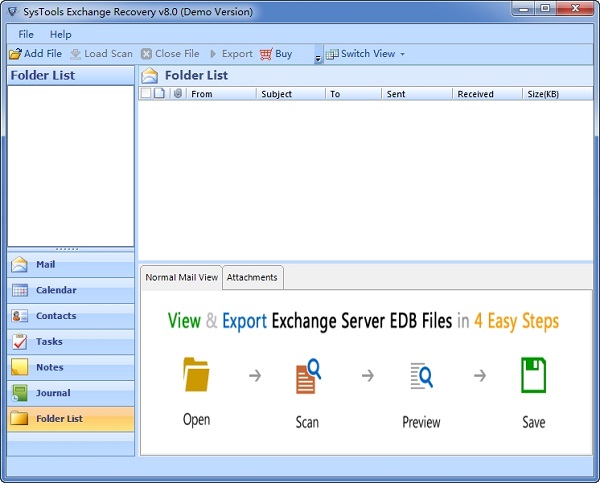Open the Mail section envelope icon
The image size is (600, 483).
[19, 264]
